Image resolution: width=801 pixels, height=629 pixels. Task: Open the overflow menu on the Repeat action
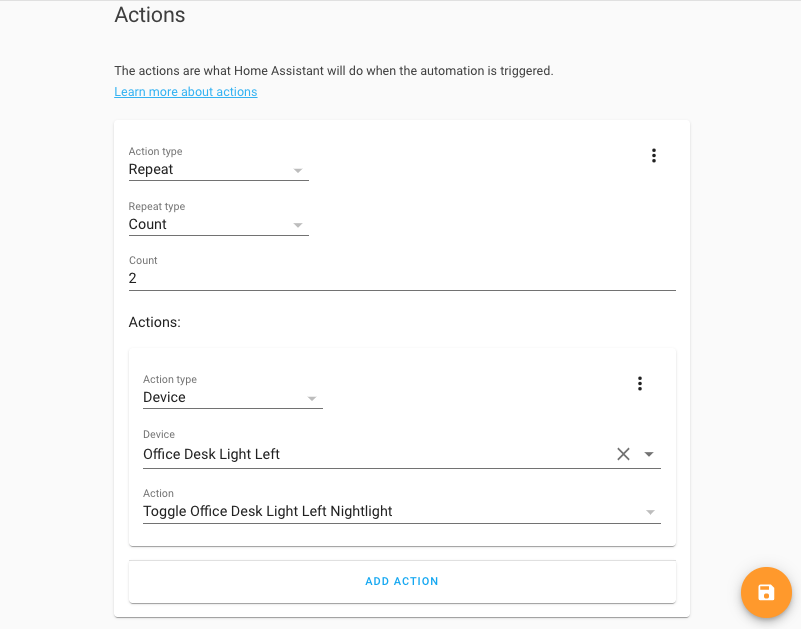(x=654, y=155)
